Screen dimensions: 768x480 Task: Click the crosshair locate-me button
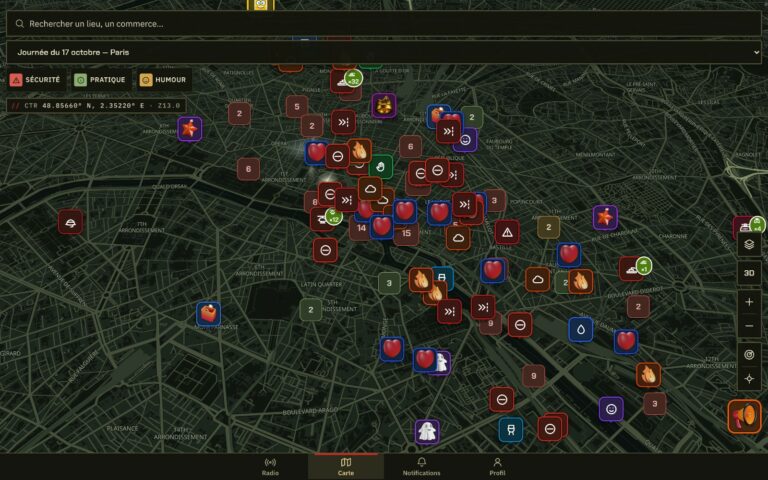point(749,379)
